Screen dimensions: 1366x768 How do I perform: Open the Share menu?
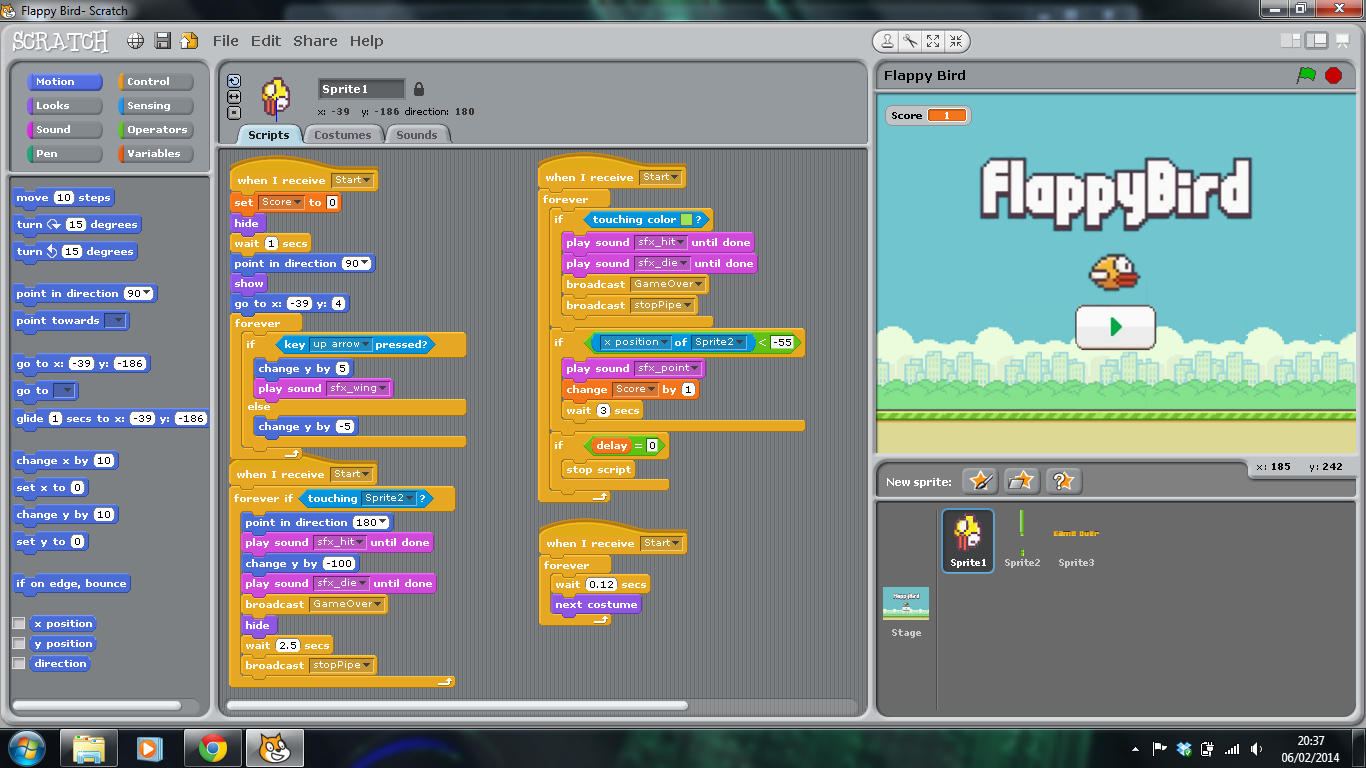[315, 41]
